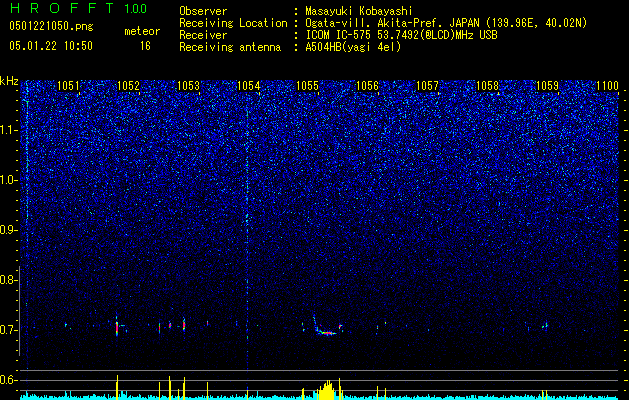The width and height of the screenshot is (629, 400).
Task: Select the ICOM IC-575 receiver description
Action: (401, 35)
